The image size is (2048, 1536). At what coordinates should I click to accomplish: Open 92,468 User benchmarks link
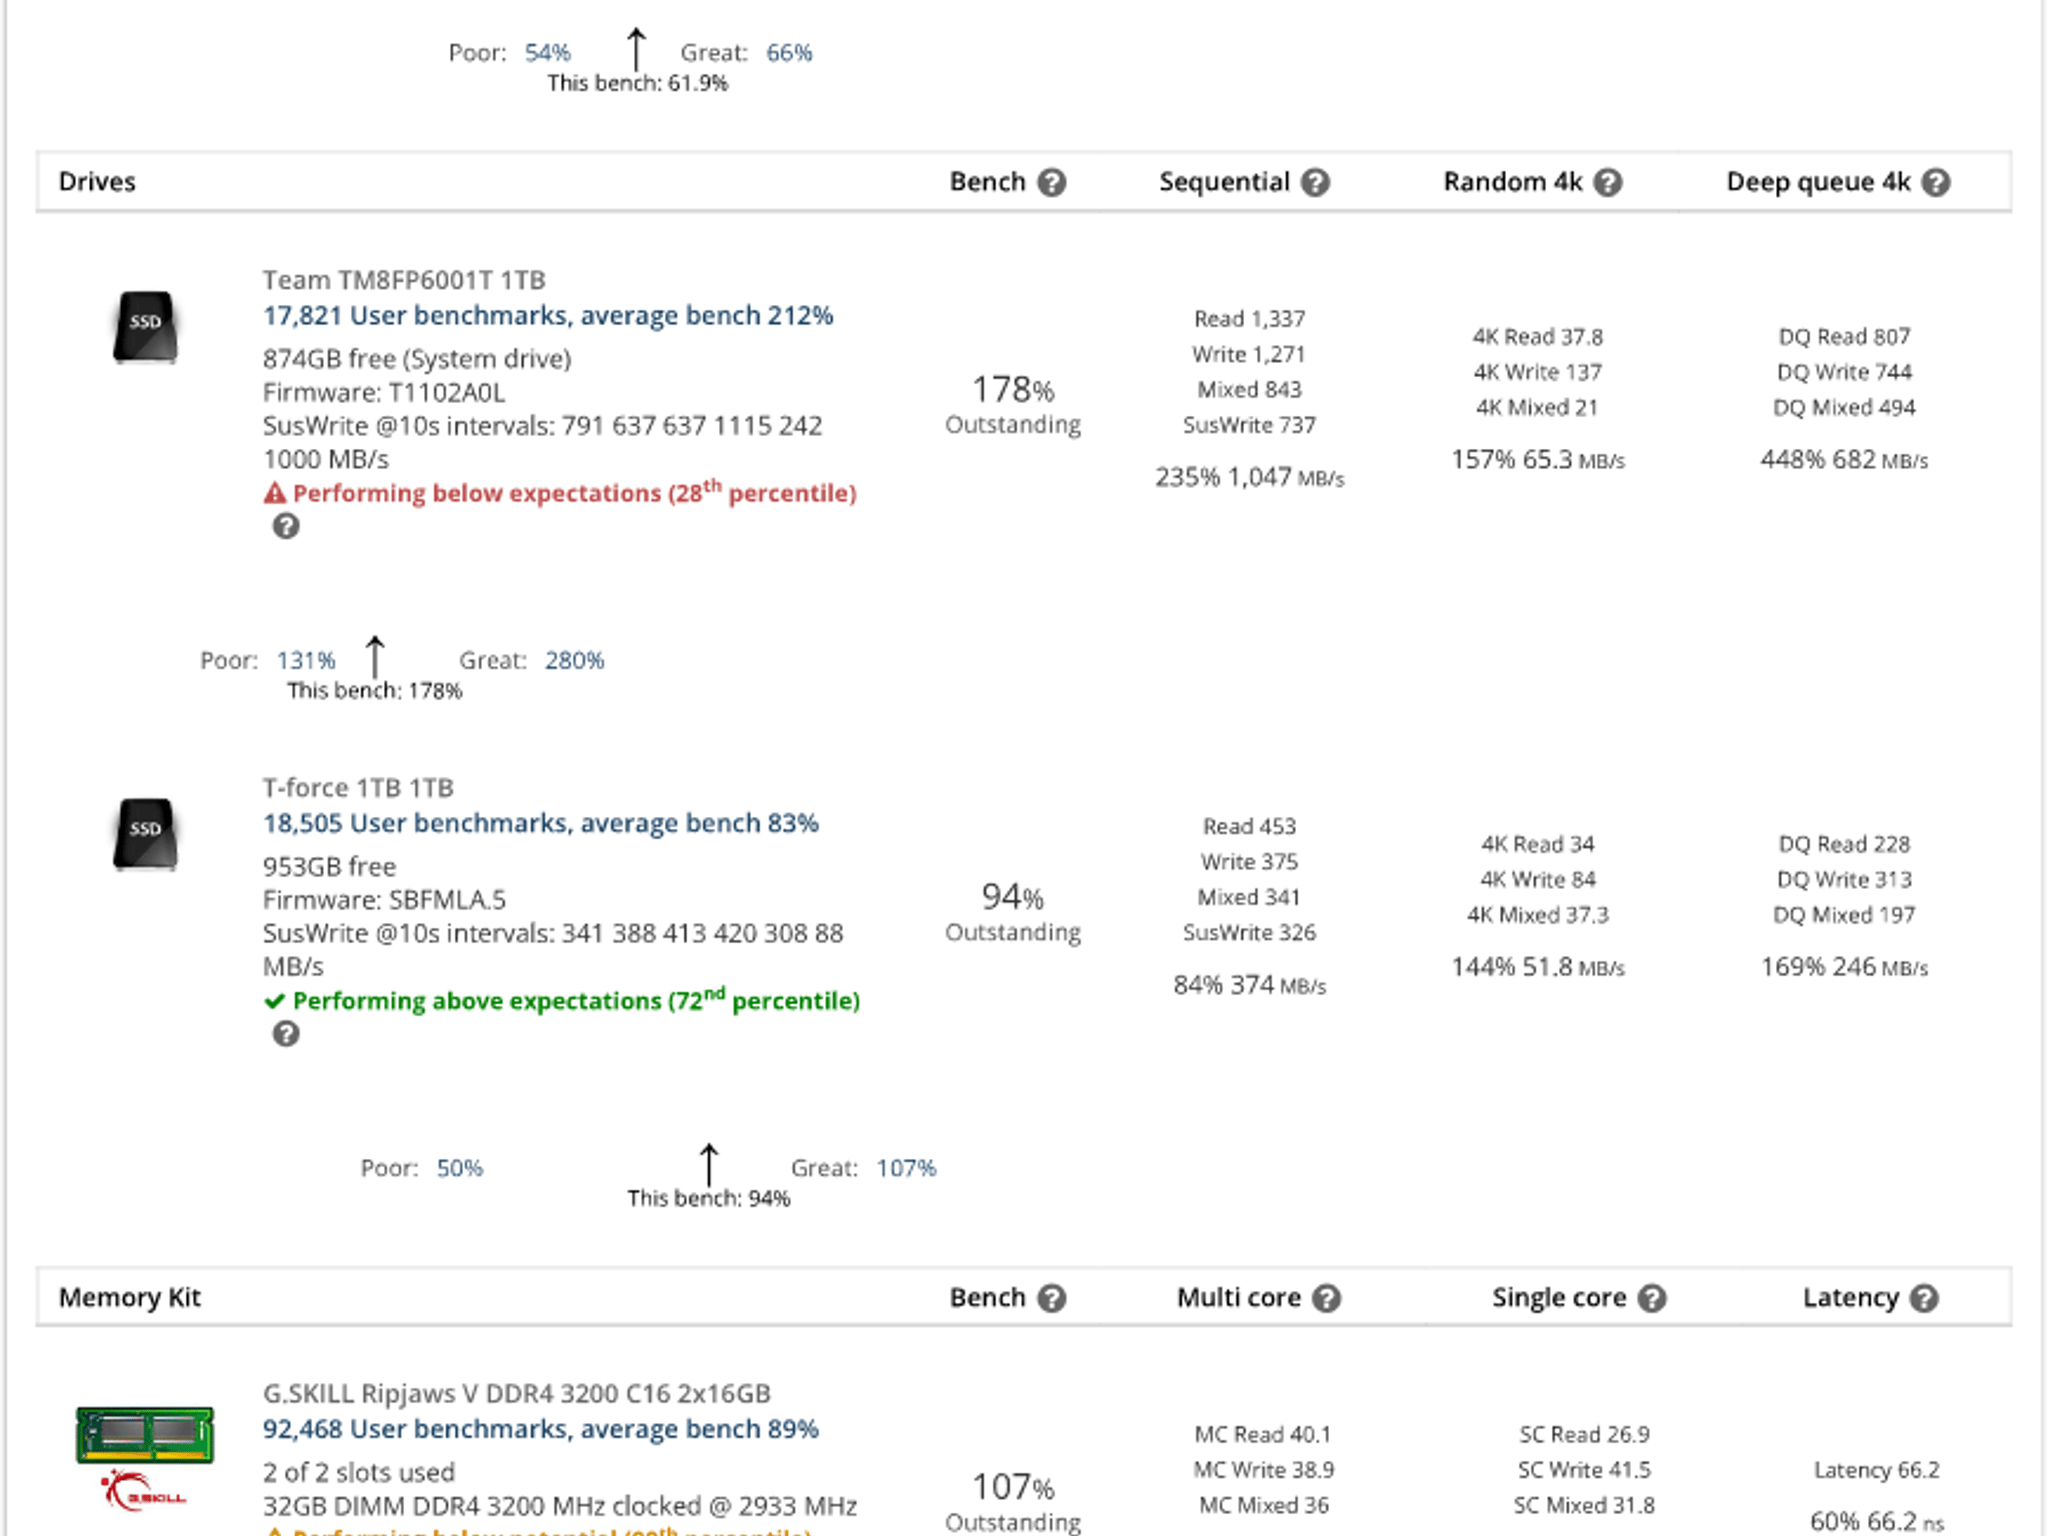pos(541,1429)
